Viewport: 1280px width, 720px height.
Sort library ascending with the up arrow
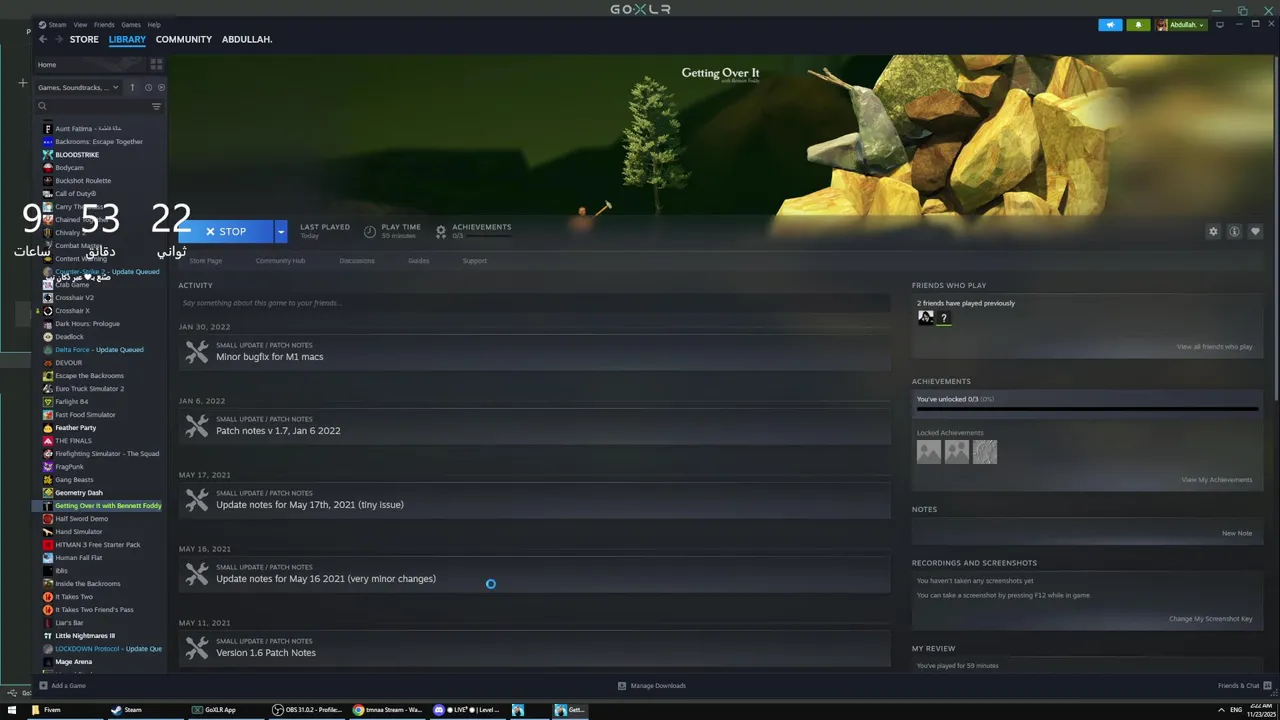click(132, 87)
